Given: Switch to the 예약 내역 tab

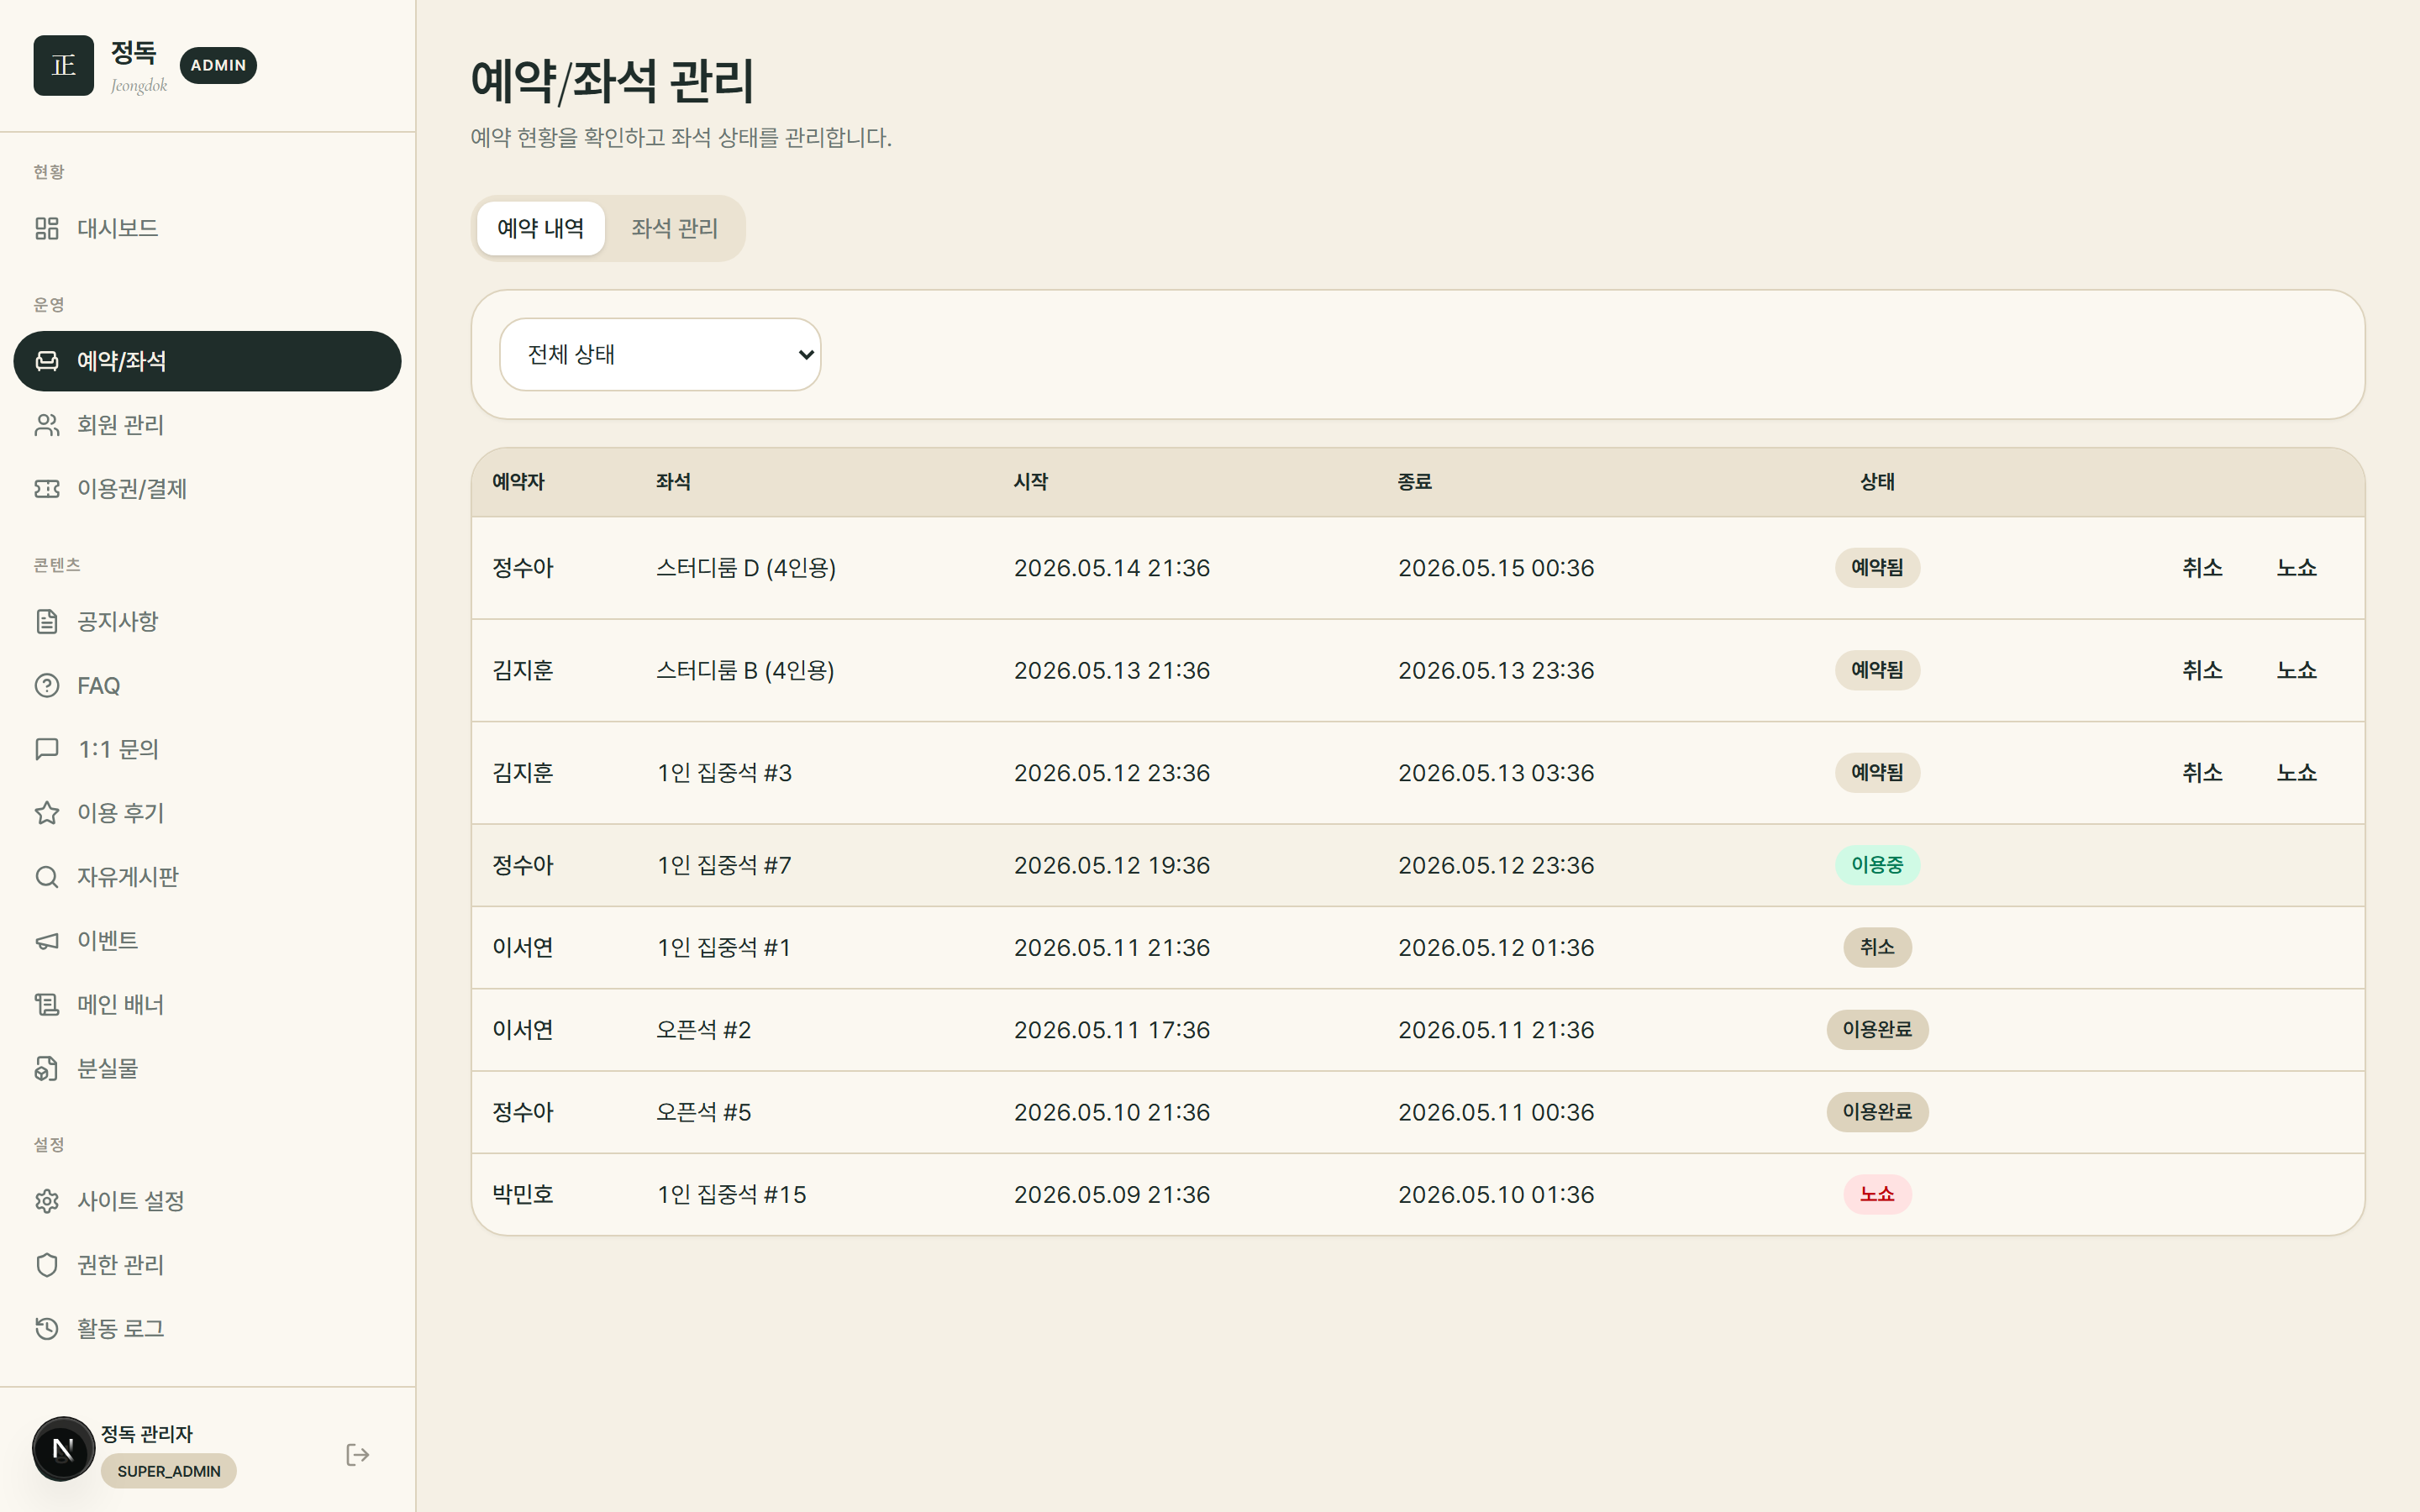Looking at the screenshot, I should point(540,228).
